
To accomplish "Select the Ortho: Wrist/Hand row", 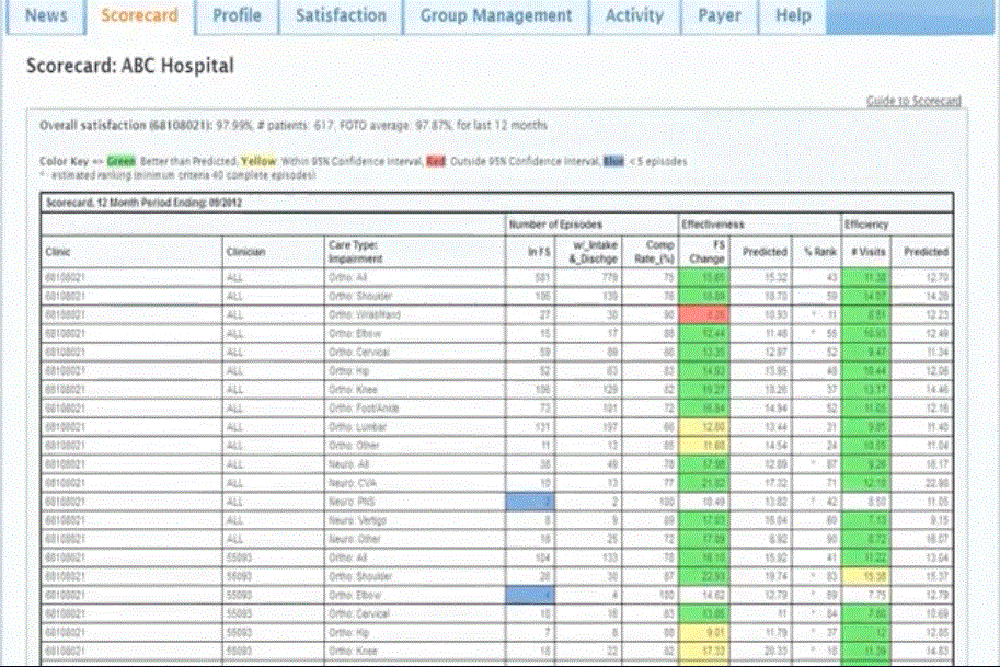I will point(497,315).
